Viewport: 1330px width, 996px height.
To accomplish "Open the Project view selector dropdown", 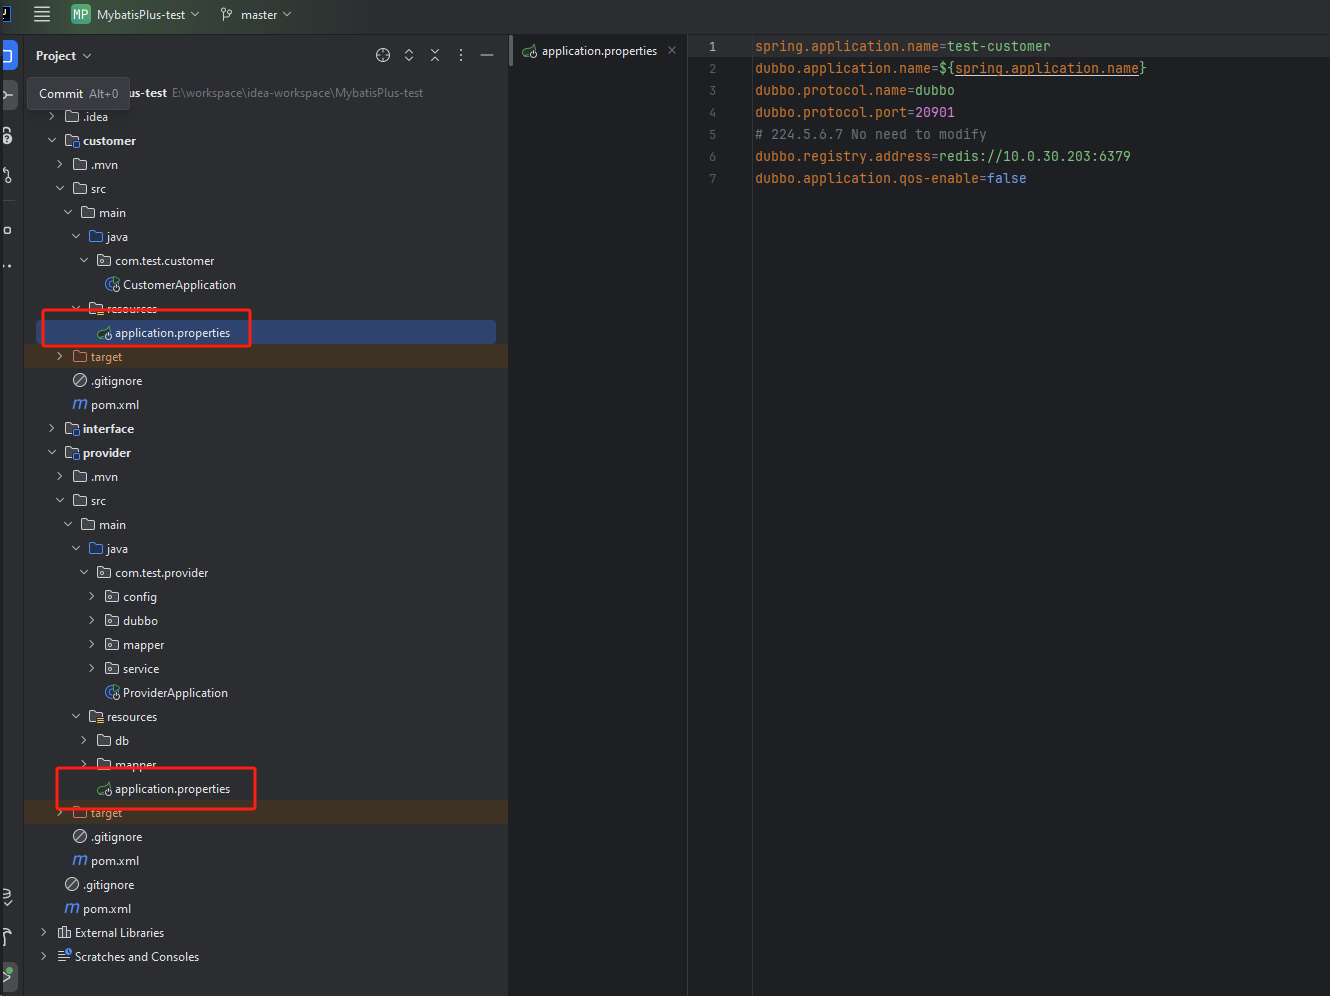I will (64, 56).
